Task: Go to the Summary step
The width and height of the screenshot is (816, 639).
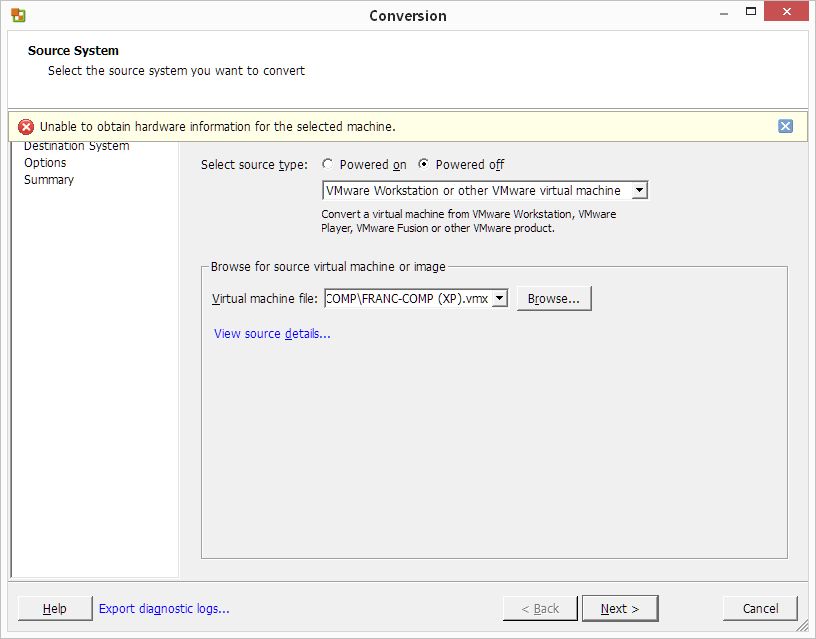Action: click(x=49, y=180)
